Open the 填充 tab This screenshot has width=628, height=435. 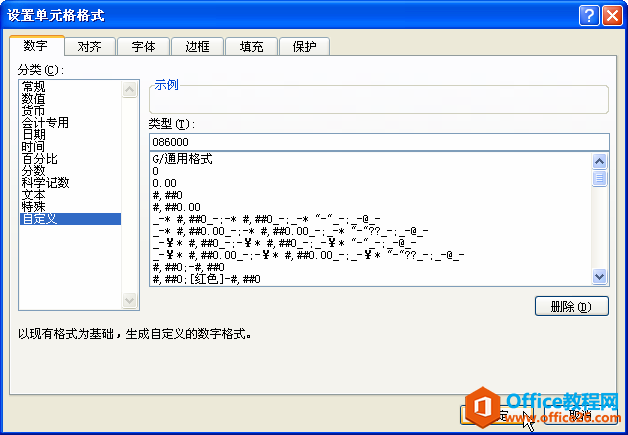[252, 46]
